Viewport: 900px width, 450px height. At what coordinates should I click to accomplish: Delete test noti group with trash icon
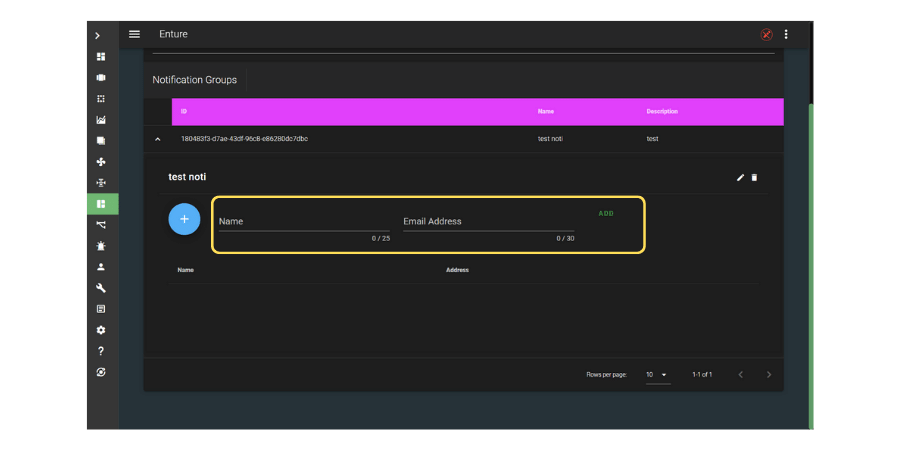(755, 178)
